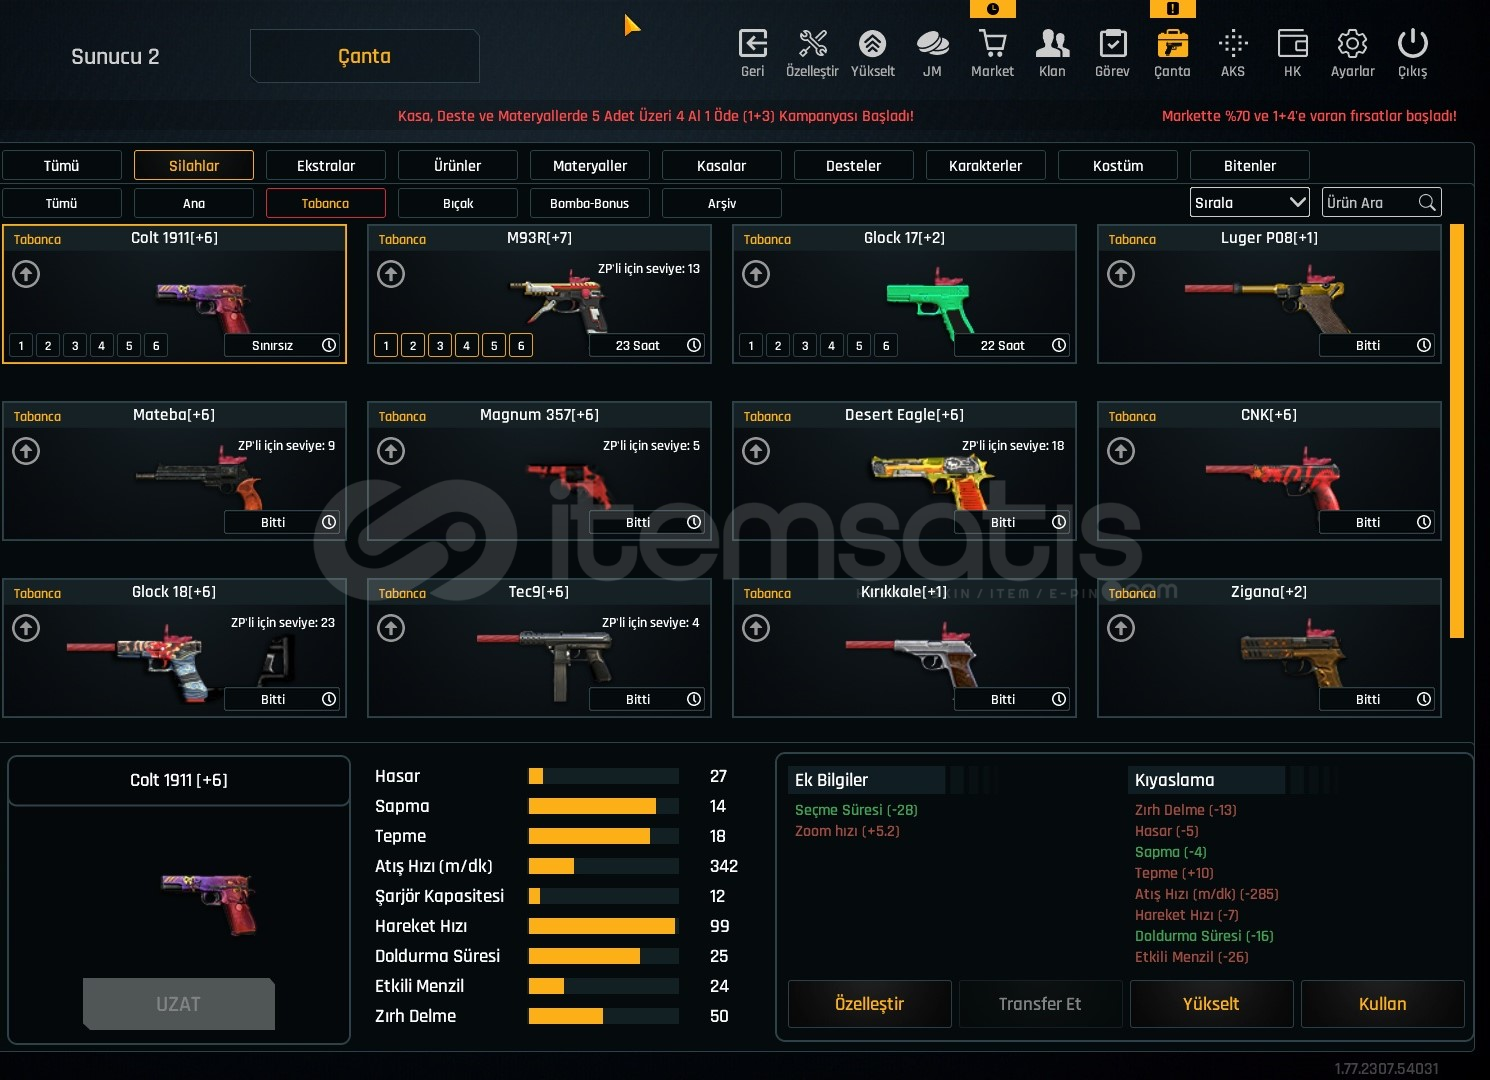Click upgrade arrow on CNK card

[x=1121, y=451]
